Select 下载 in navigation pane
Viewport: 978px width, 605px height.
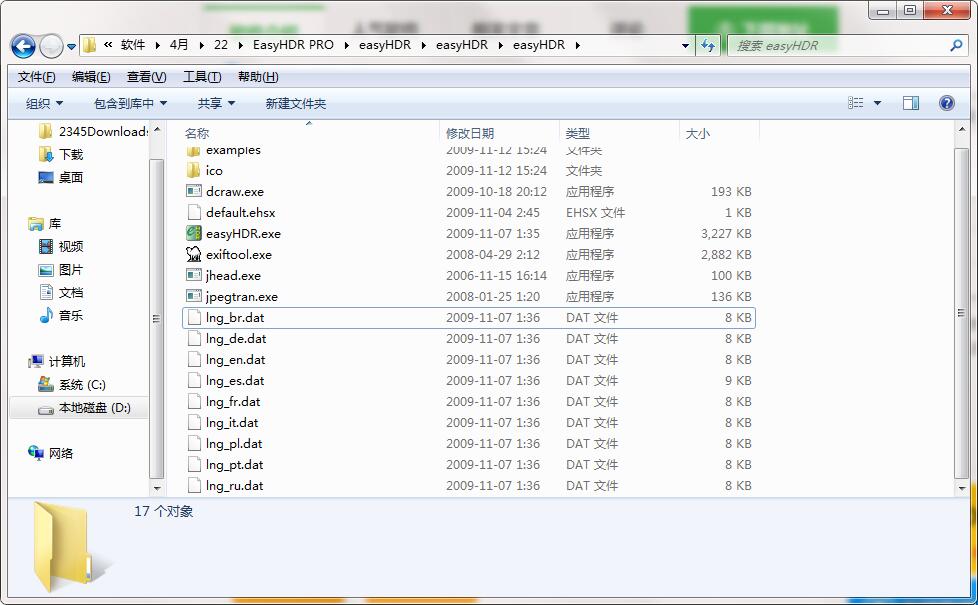pyautogui.click(x=61, y=154)
